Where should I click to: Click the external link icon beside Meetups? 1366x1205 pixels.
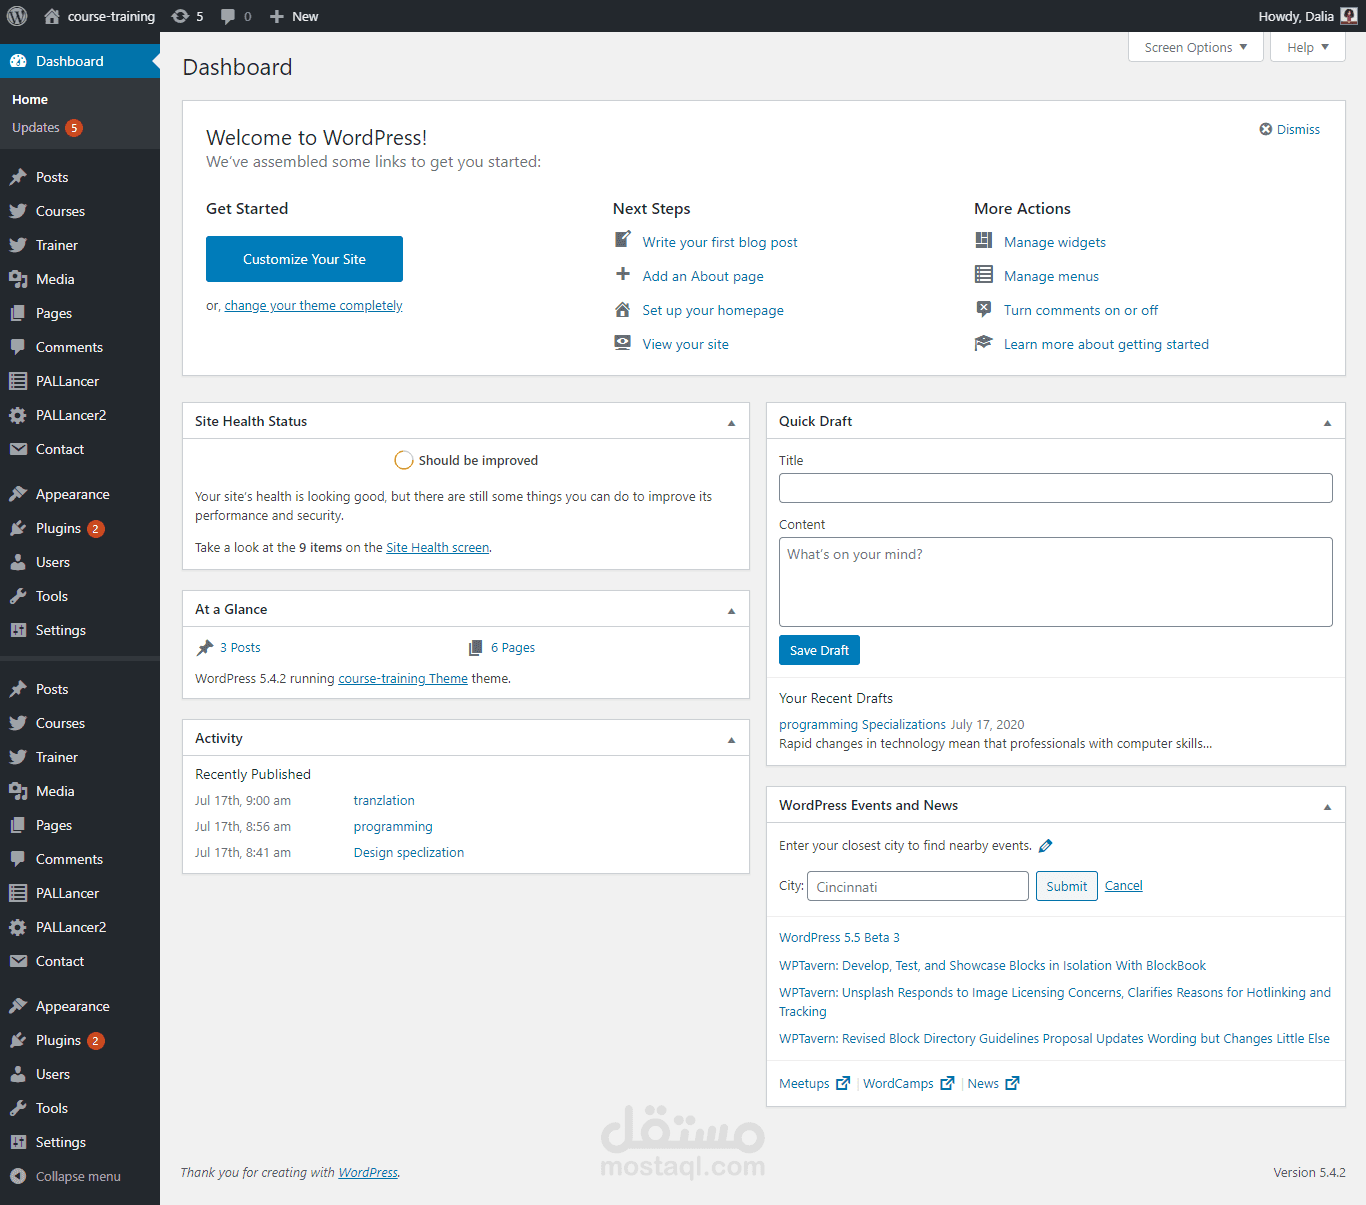(x=843, y=1083)
